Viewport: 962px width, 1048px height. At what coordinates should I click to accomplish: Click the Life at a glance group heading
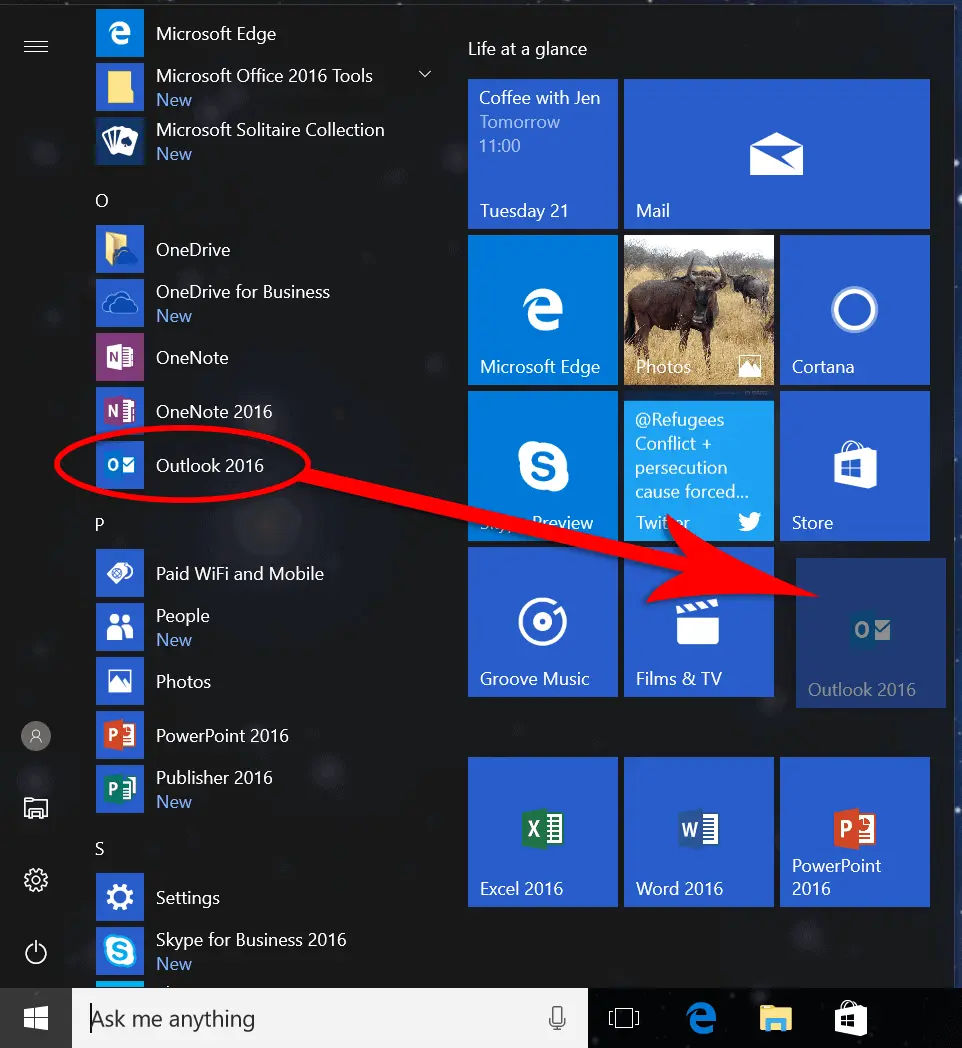pyautogui.click(x=527, y=49)
